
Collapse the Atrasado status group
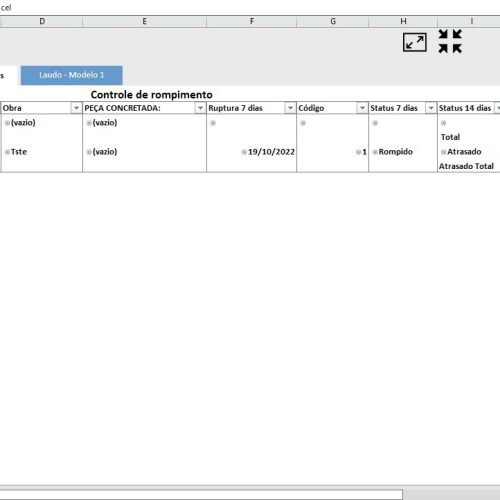click(443, 152)
